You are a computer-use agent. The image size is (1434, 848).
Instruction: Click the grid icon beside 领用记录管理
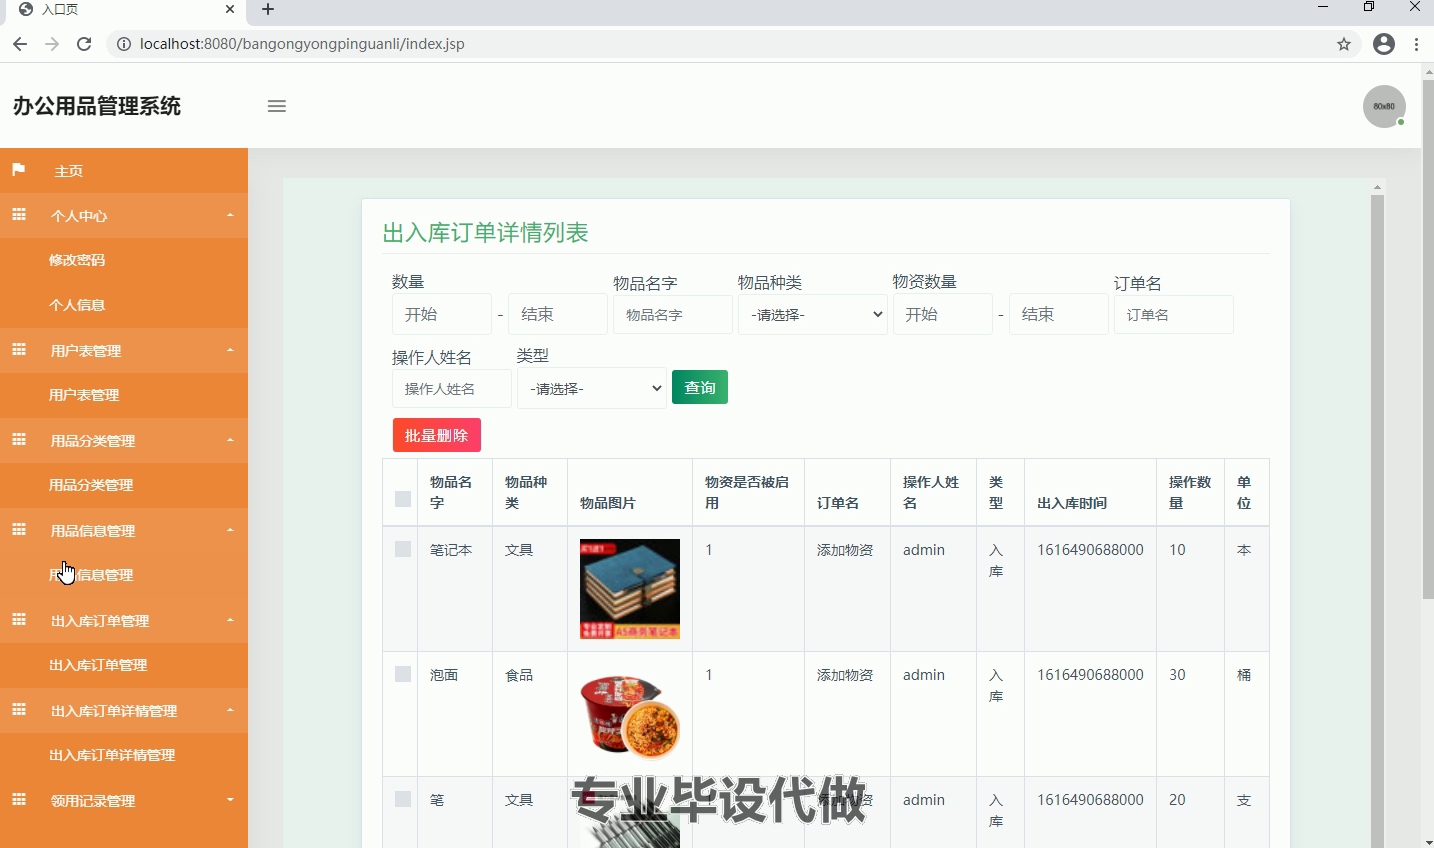pos(18,800)
